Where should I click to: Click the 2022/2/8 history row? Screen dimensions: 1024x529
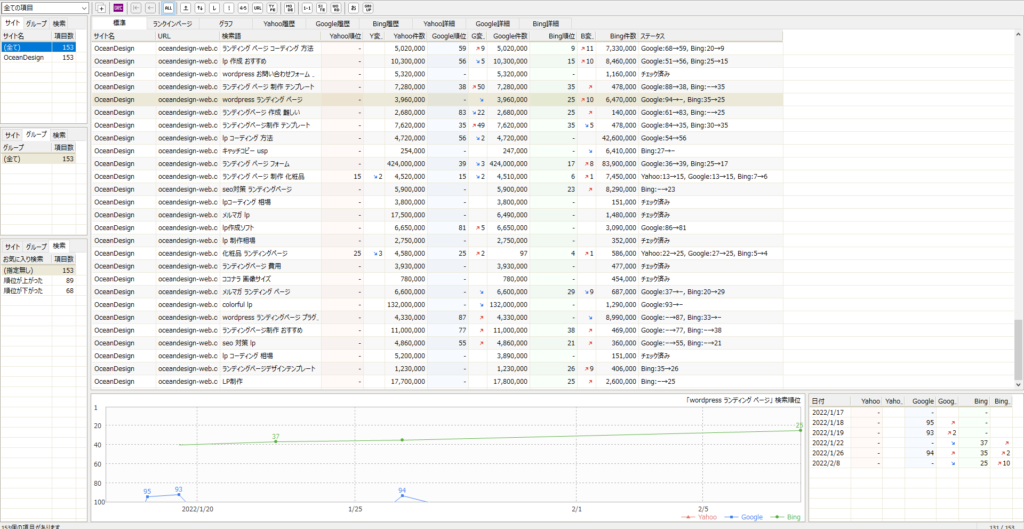[912, 463]
